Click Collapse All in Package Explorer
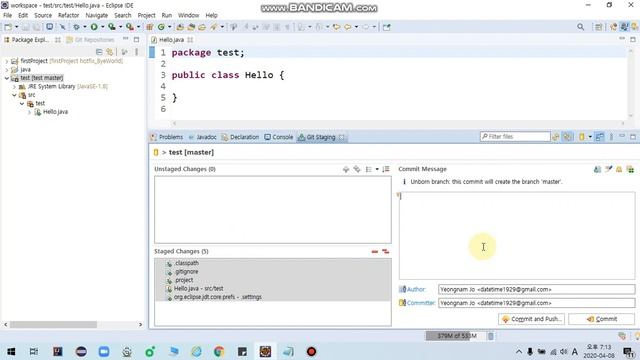The height and width of the screenshot is (360, 640). pyautogui.click(x=99, y=52)
